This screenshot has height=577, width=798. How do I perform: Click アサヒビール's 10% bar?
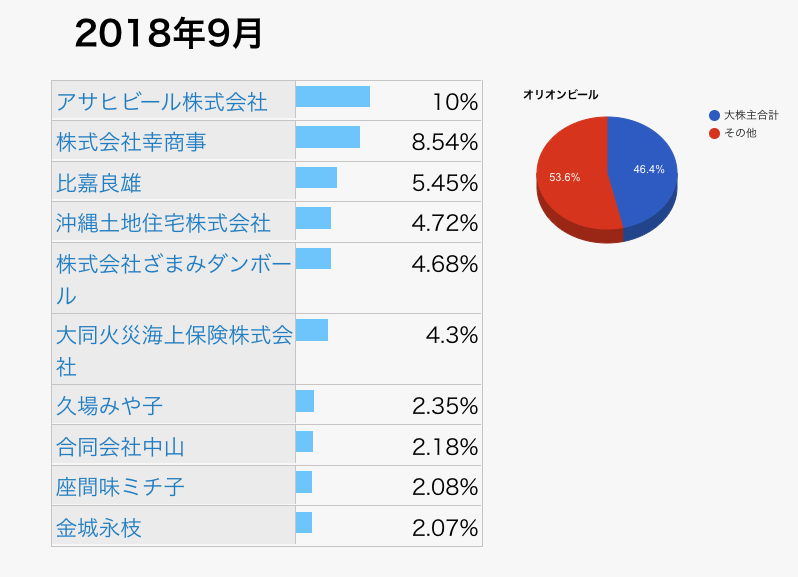333,96
